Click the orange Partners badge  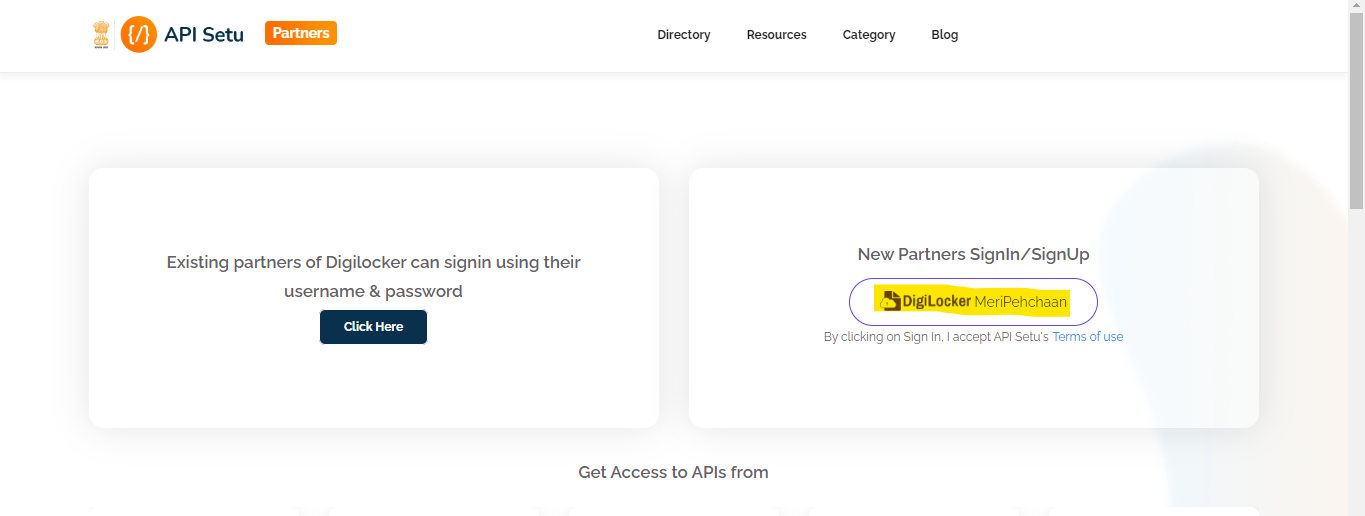point(301,33)
